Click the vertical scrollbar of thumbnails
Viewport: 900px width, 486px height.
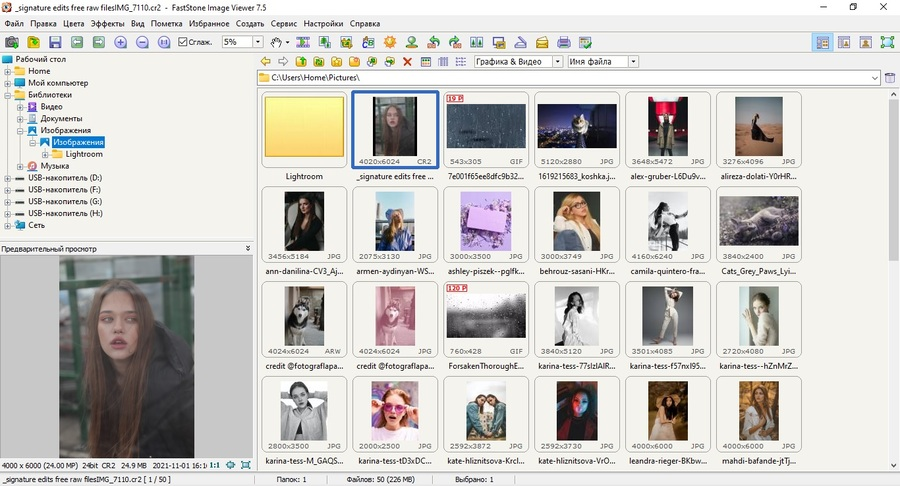(x=894, y=180)
